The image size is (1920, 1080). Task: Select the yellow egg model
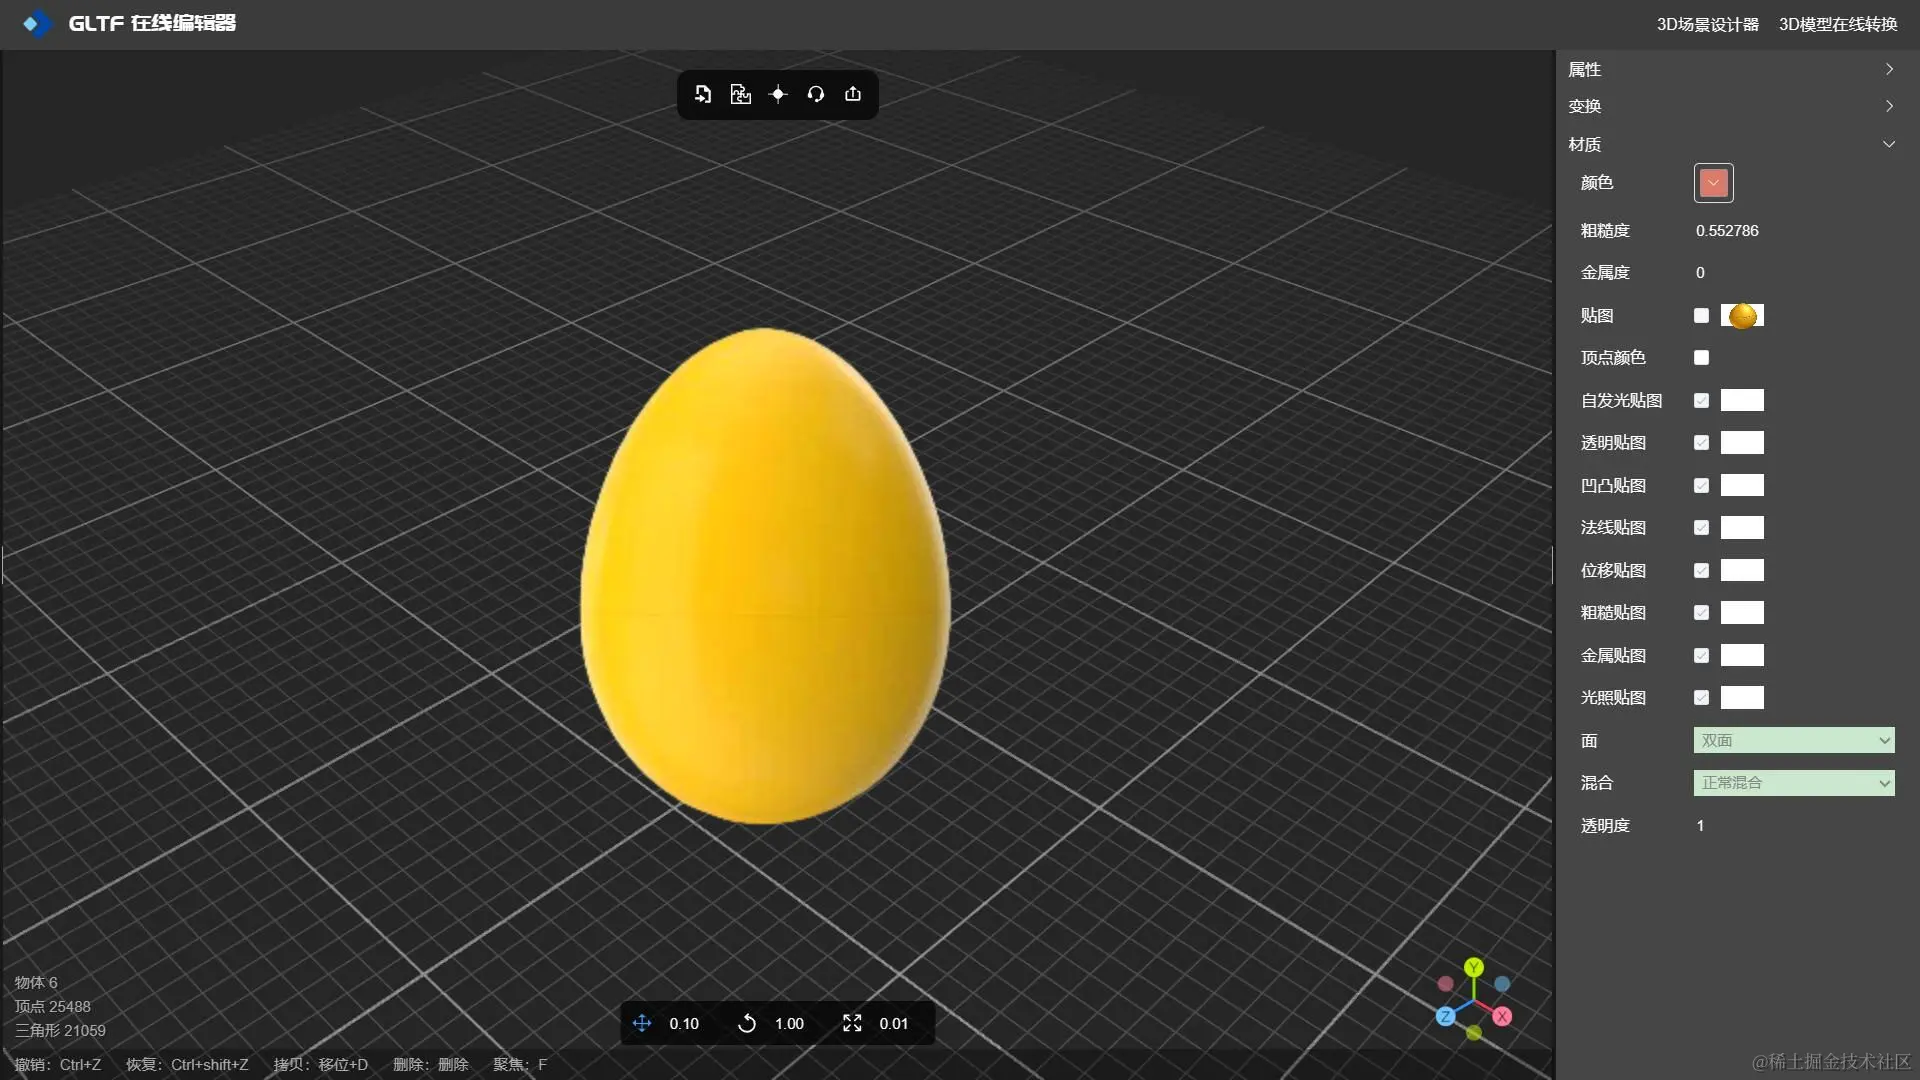(765, 576)
